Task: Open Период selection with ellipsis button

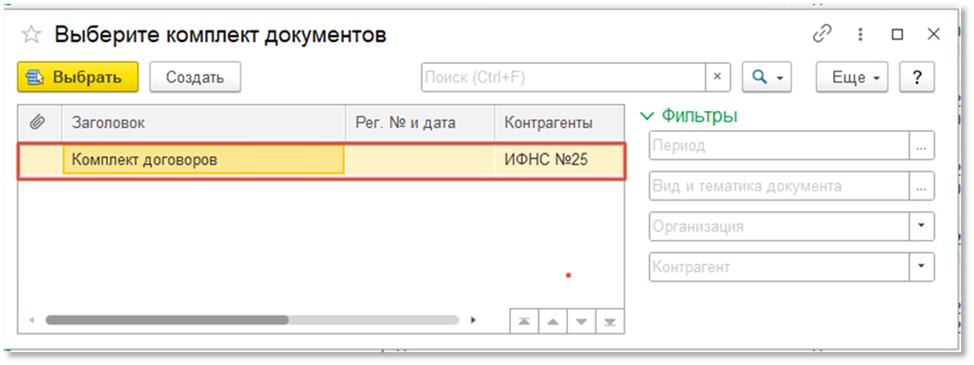Action: pyautogui.click(x=922, y=146)
